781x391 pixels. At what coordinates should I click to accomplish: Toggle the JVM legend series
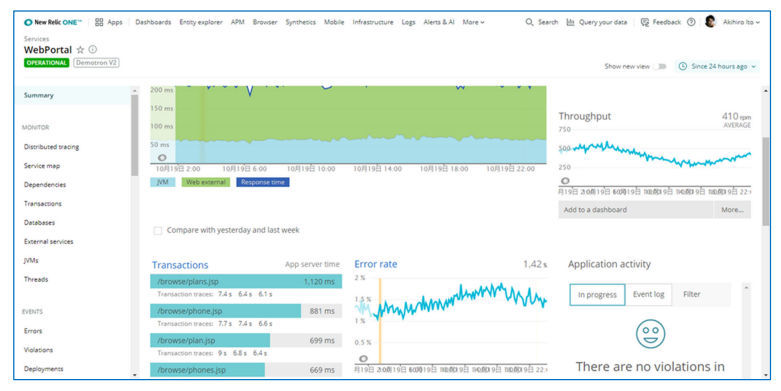coord(162,182)
